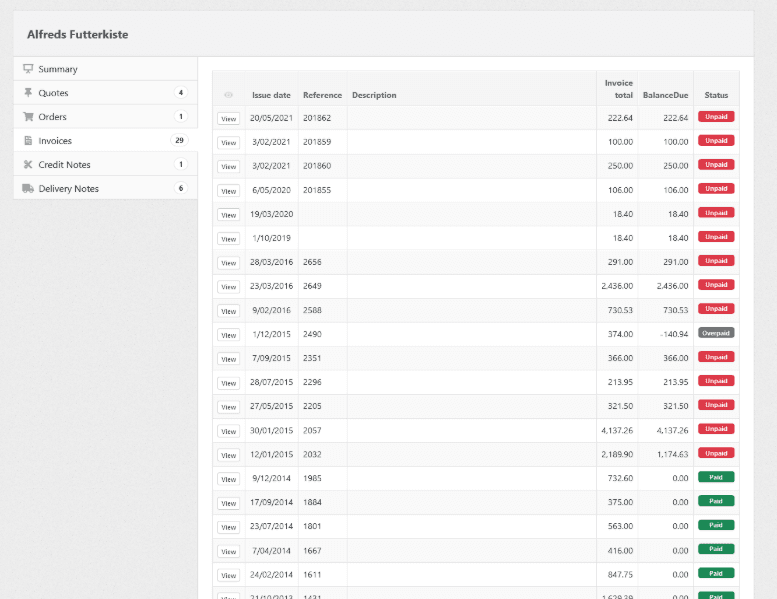
Task: Go to the Orders section
Action: point(106,116)
